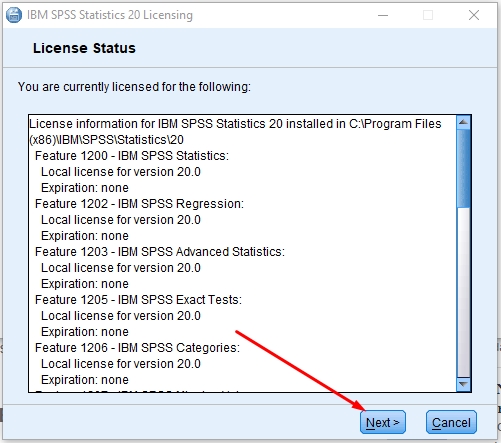Select the line 'Feature 1205 - IBM SPSS Exact Tests:'
This screenshot has height=443, width=501.
(138, 300)
